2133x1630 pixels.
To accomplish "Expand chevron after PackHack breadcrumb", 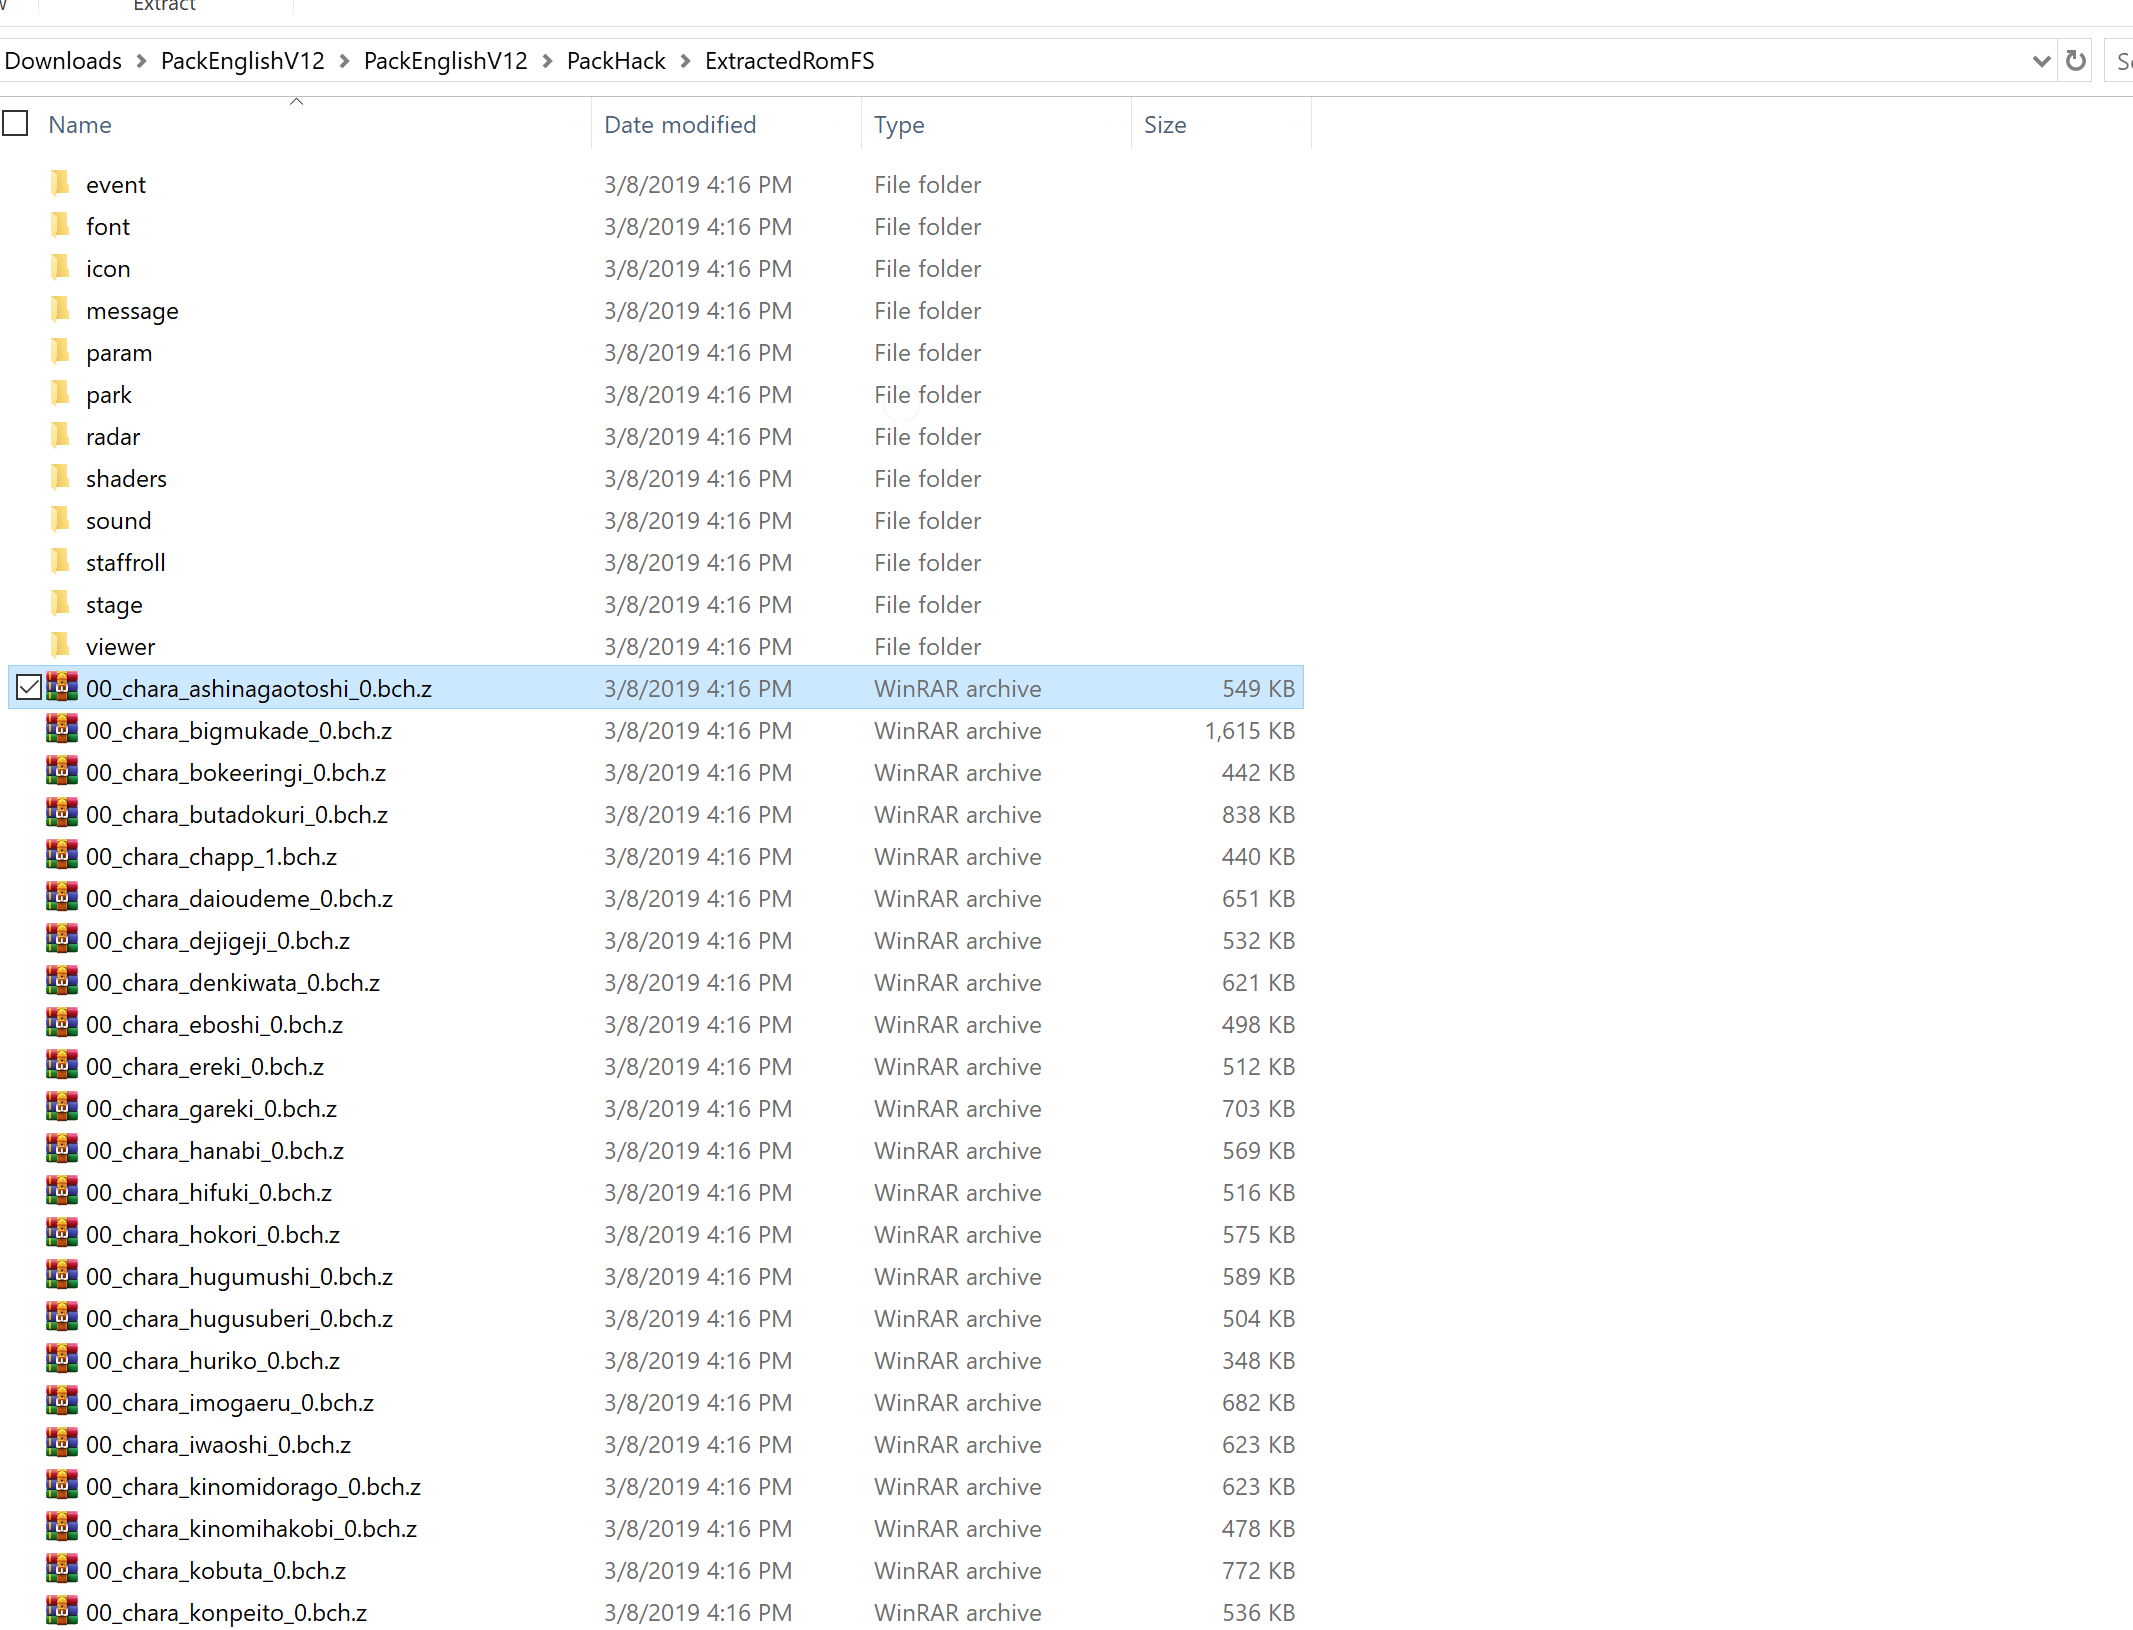I will pos(685,61).
